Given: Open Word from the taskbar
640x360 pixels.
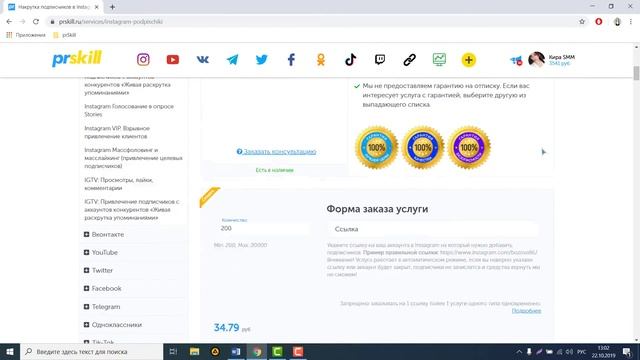Looking at the screenshot, I should coord(236,351).
